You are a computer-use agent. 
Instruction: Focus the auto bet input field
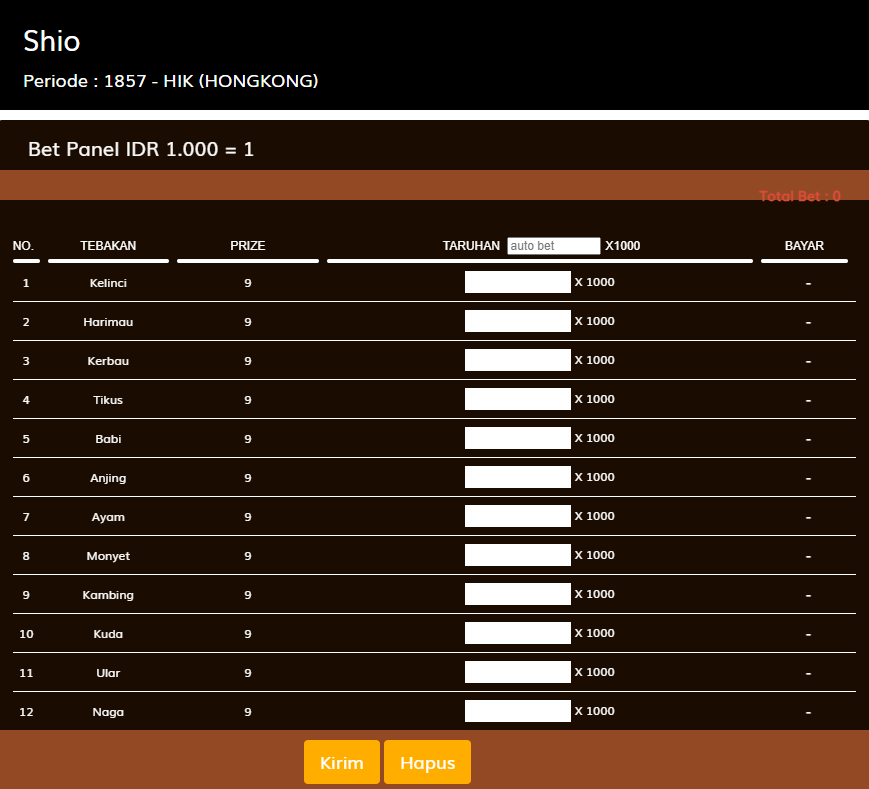coord(553,246)
